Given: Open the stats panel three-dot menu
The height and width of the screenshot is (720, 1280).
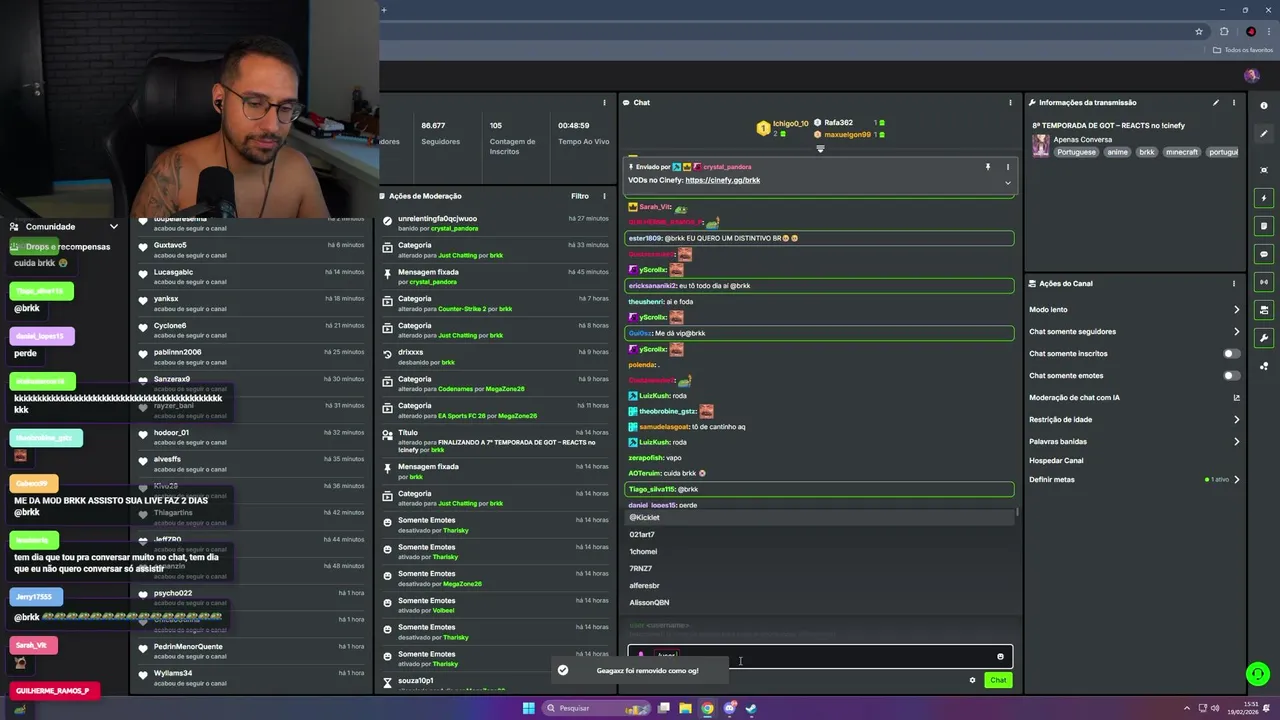Looking at the screenshot, I should point(604,102).
